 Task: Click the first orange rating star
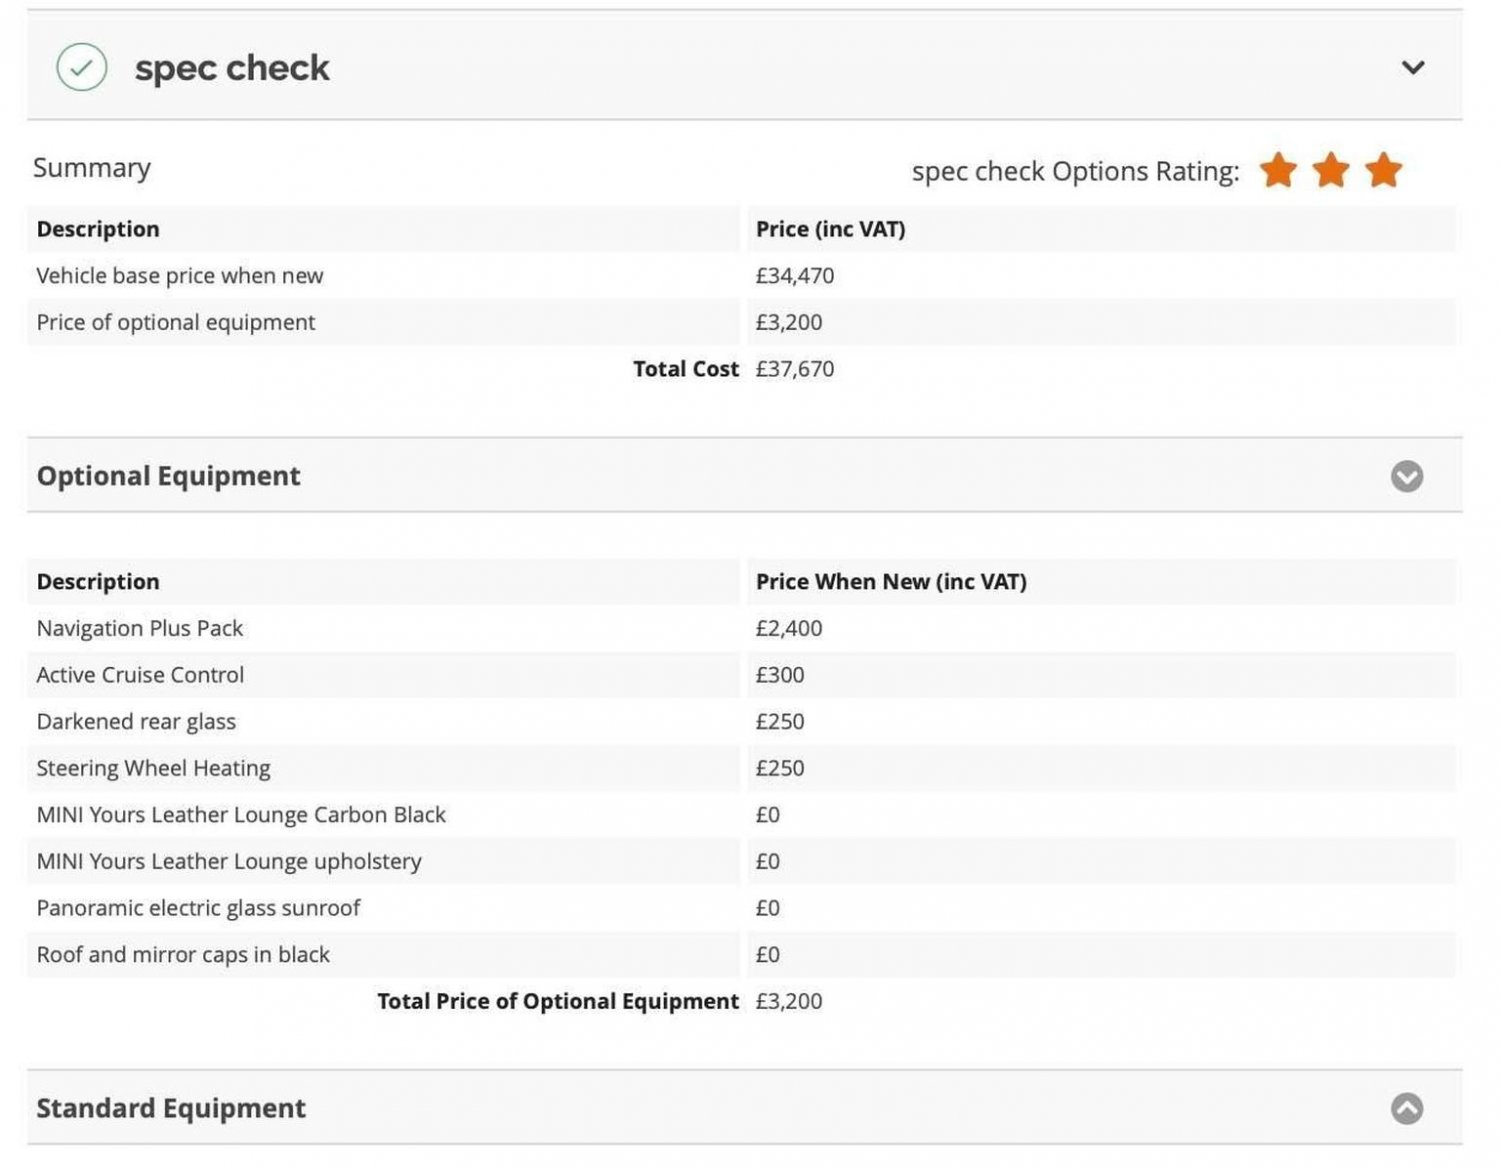coord(1278,171)
